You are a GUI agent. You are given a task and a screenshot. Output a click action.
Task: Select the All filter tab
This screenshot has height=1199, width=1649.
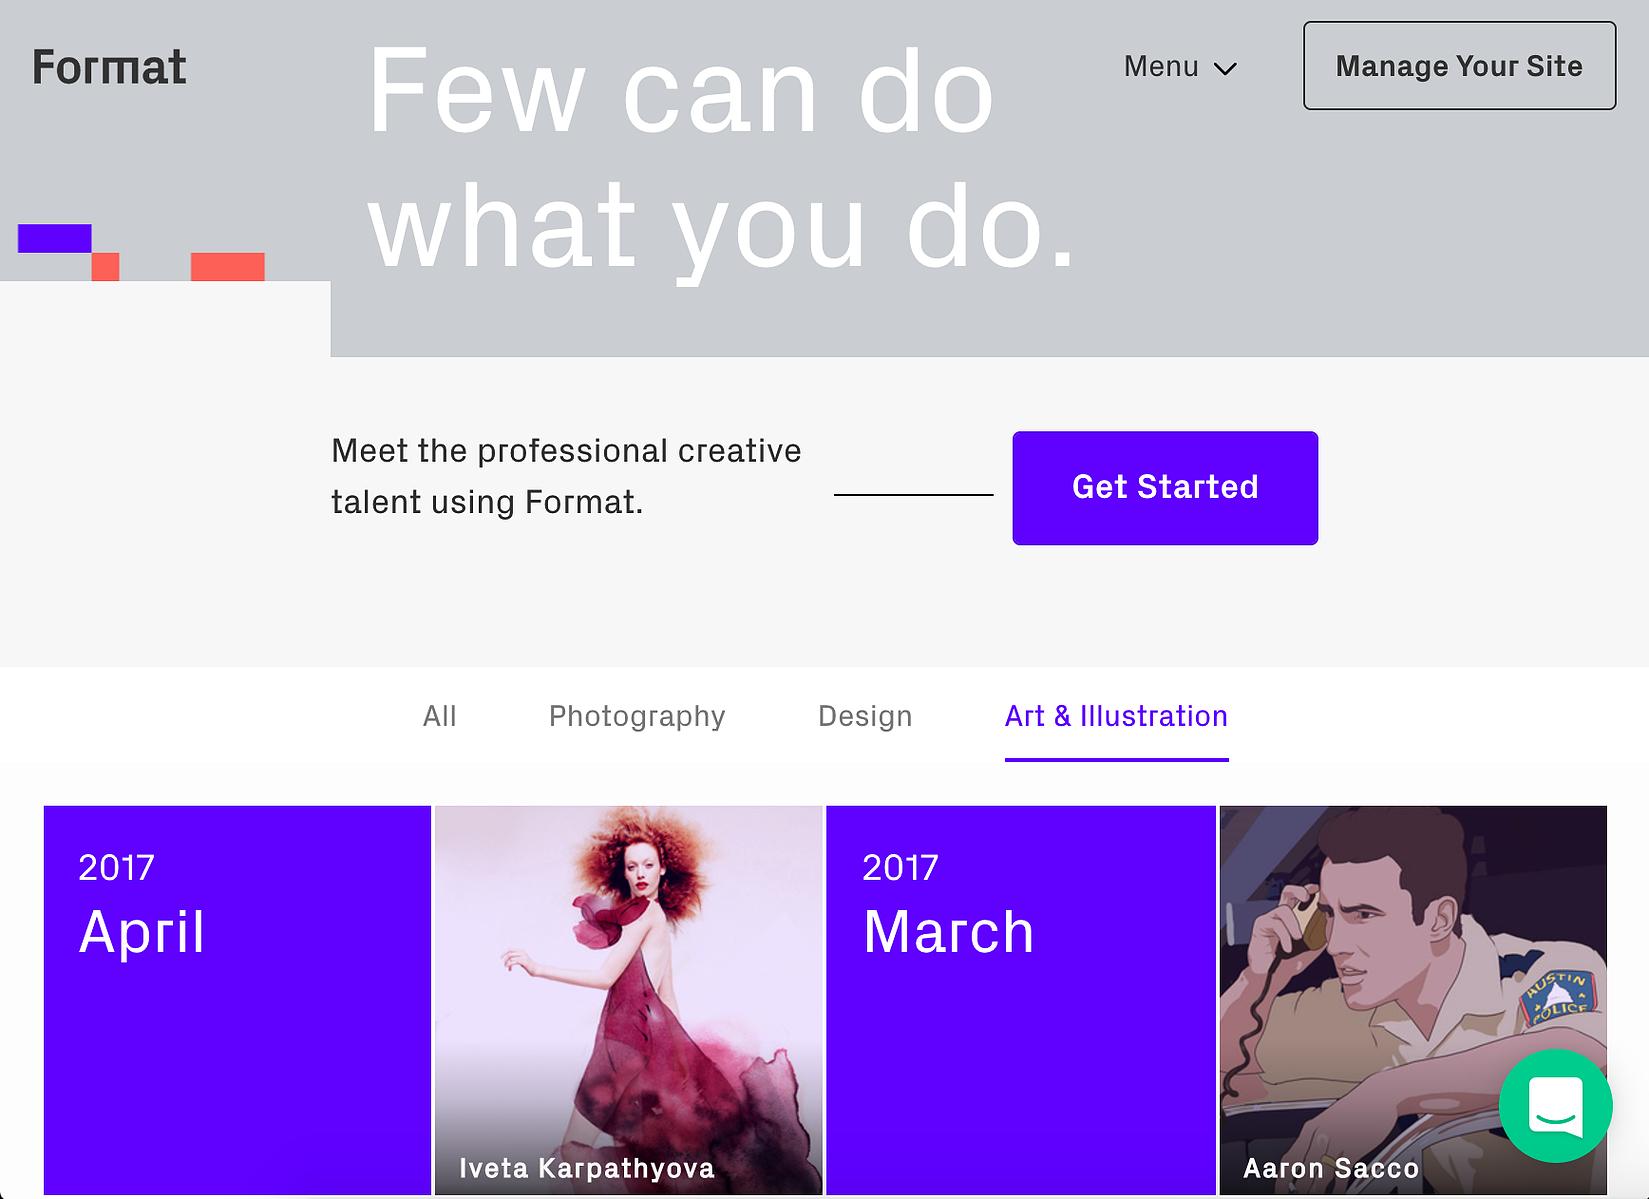440,716
